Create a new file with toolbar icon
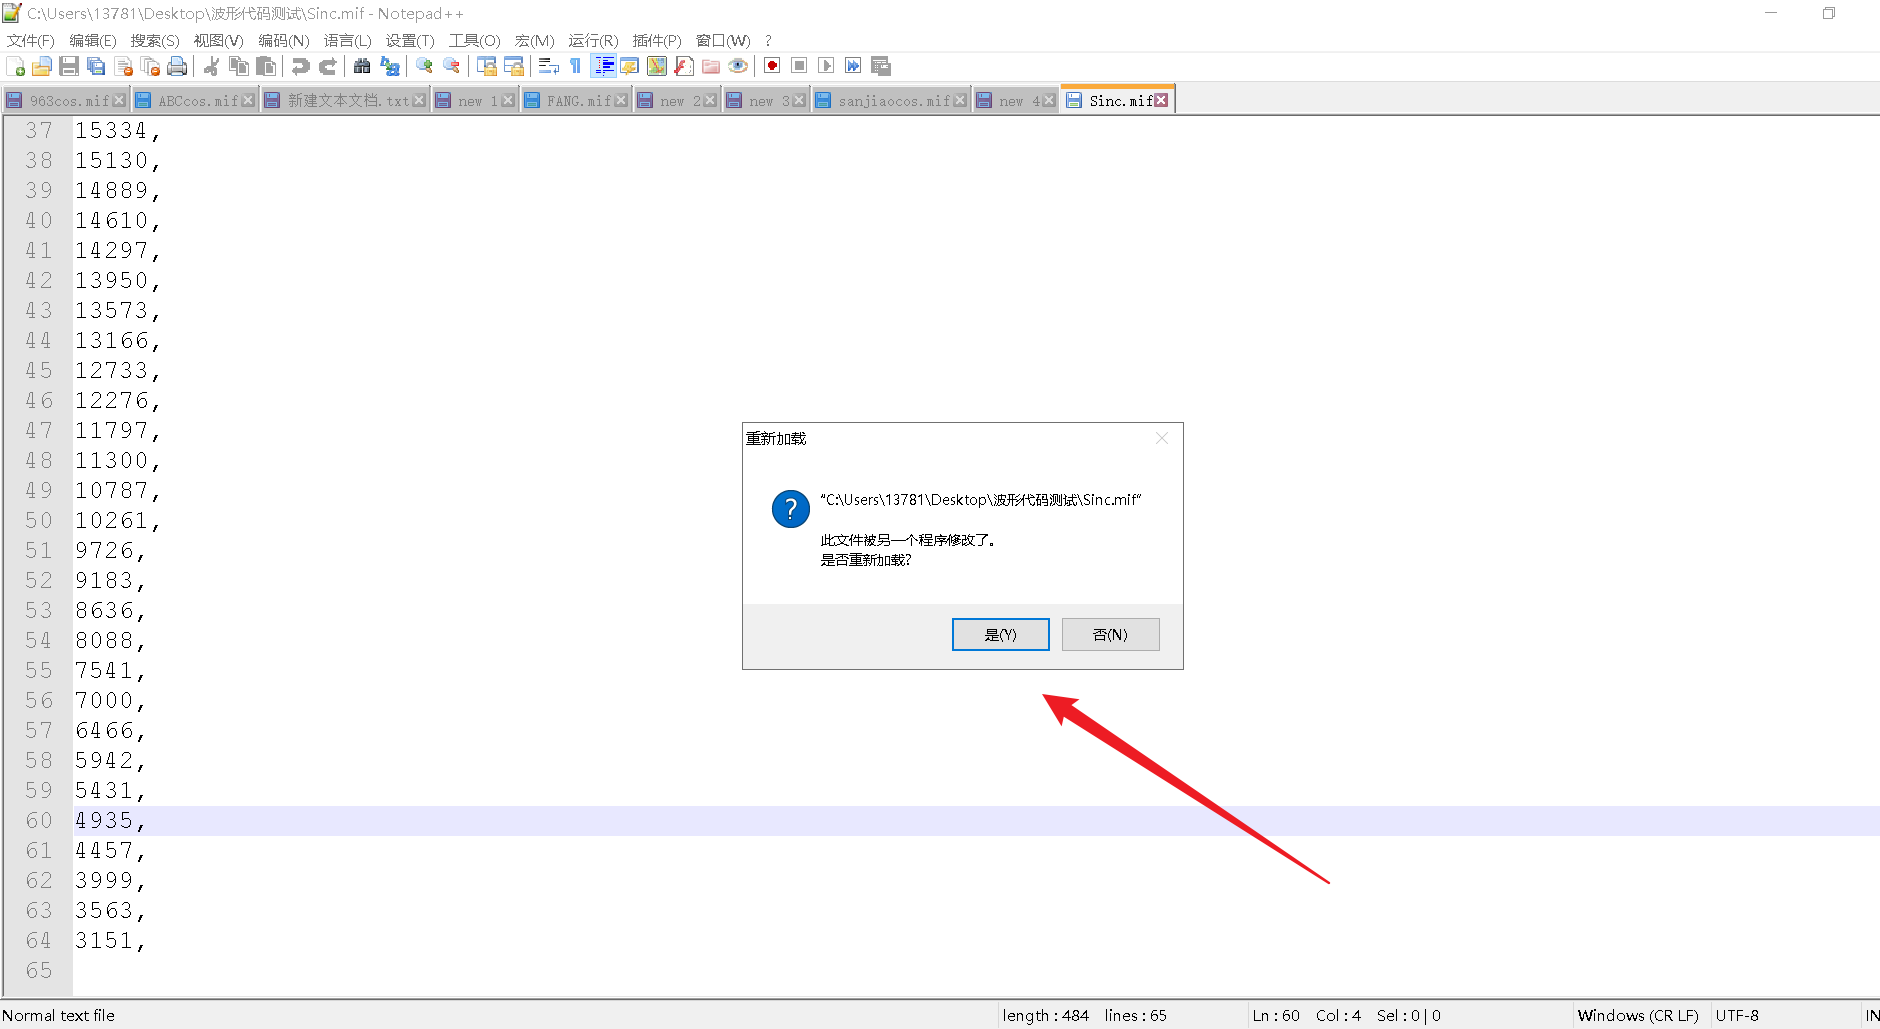The image size is (1880, 1029). pos(16,66)
